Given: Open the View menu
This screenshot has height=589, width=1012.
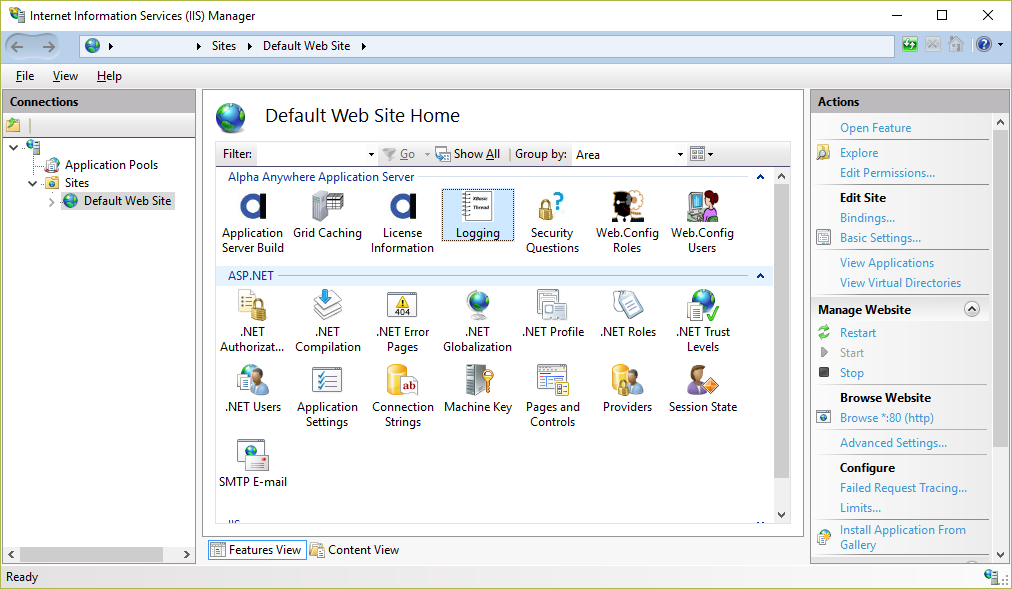Looking at the screenshot, I should (65, 76).
